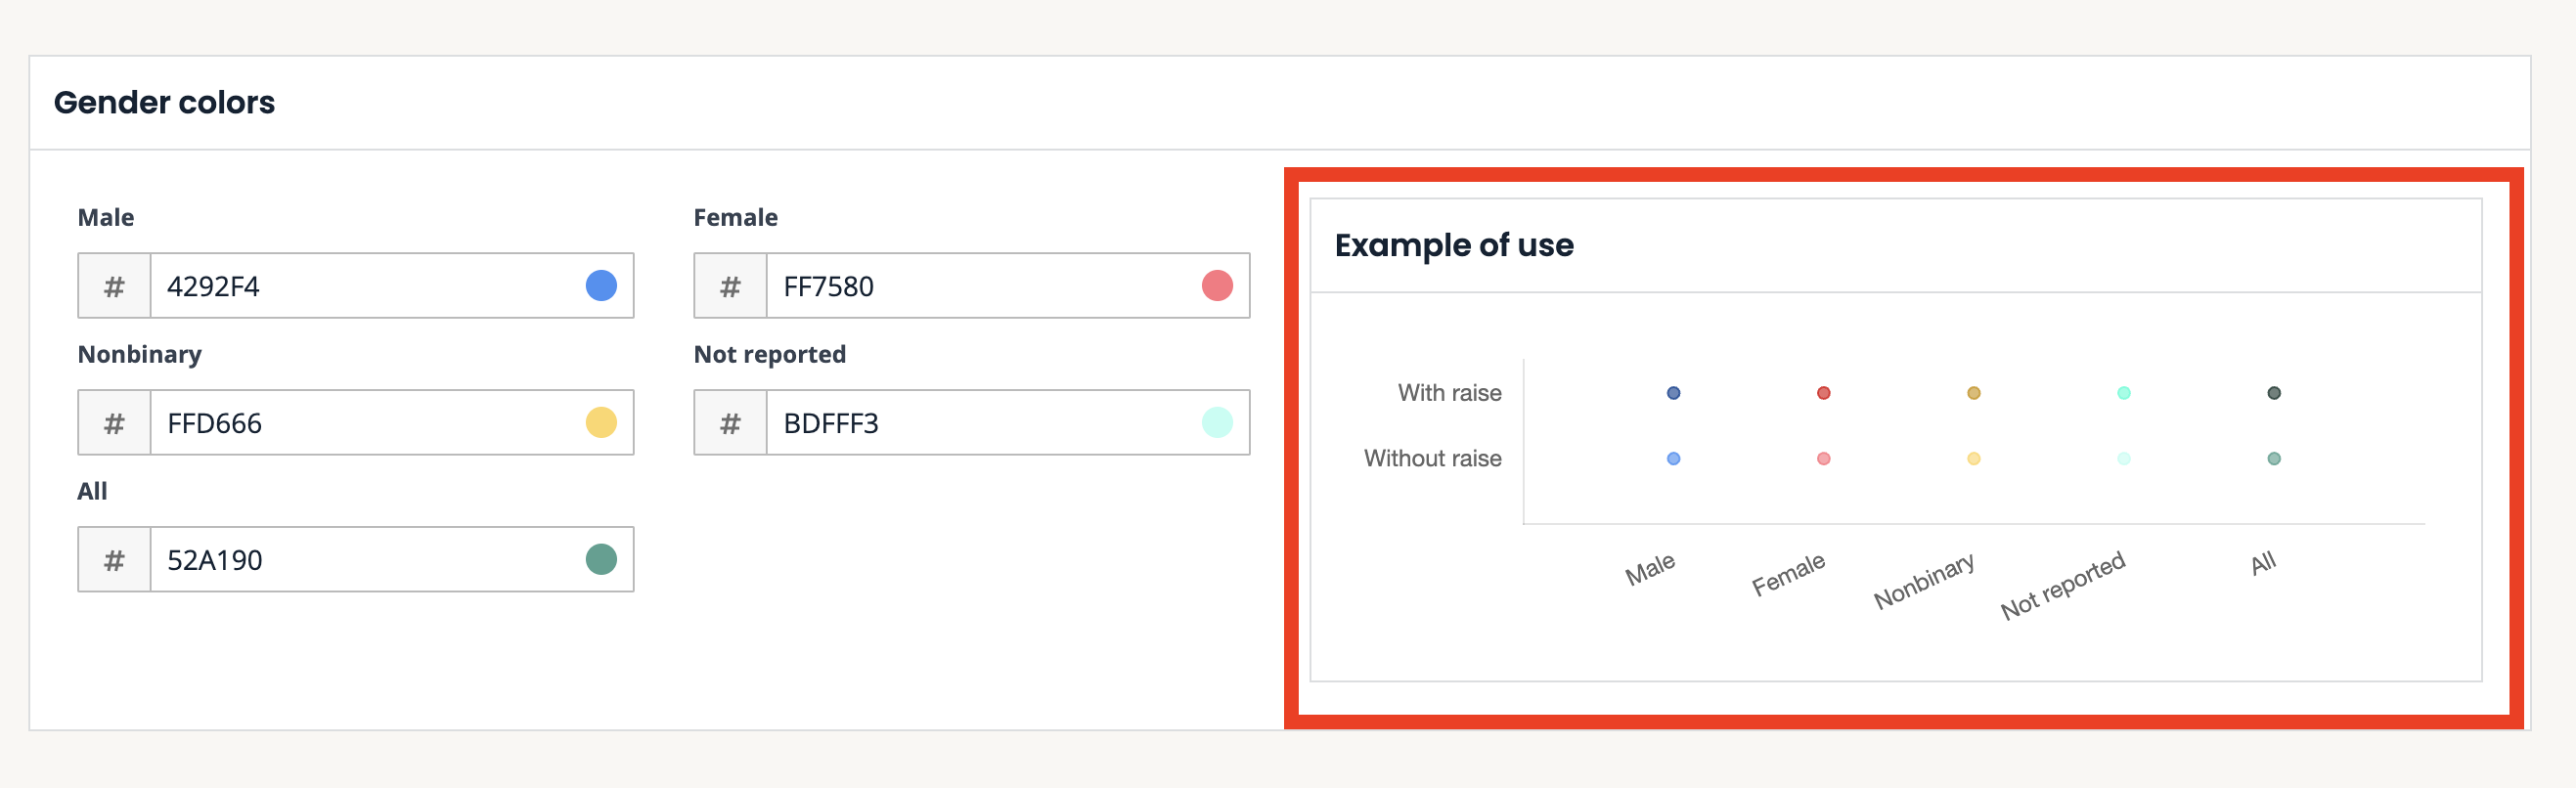Image resolution: width=2576 pixels, height=788 pixels.
Task: Click the All green color swatch
Action: 601,559
